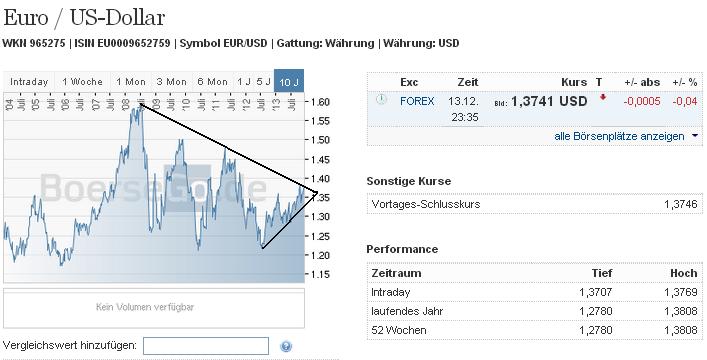Select the 1 Woche chart tab
Image resolution: width=707 pixels, height=360 pixels.
pos(83,82)
